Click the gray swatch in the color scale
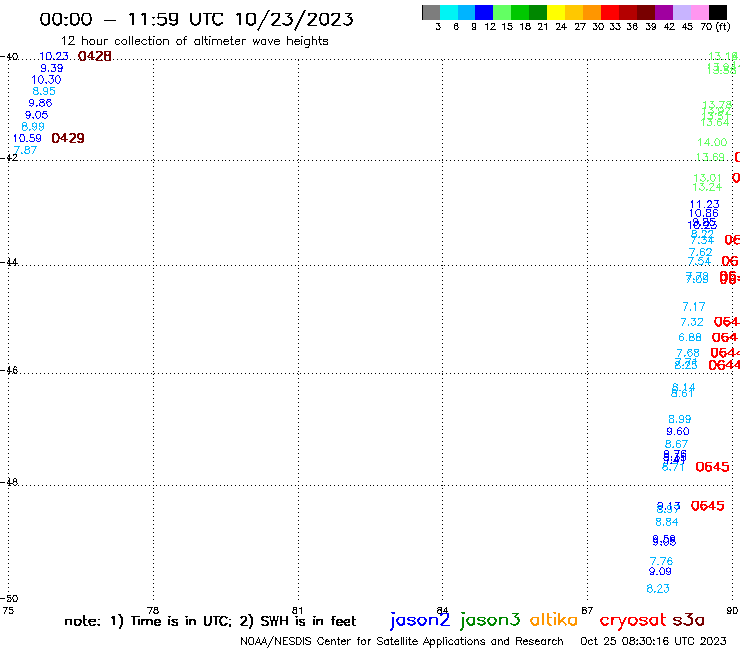Viewport: 740px width, 650px height. pyautogui.click(x=431, y=12)
